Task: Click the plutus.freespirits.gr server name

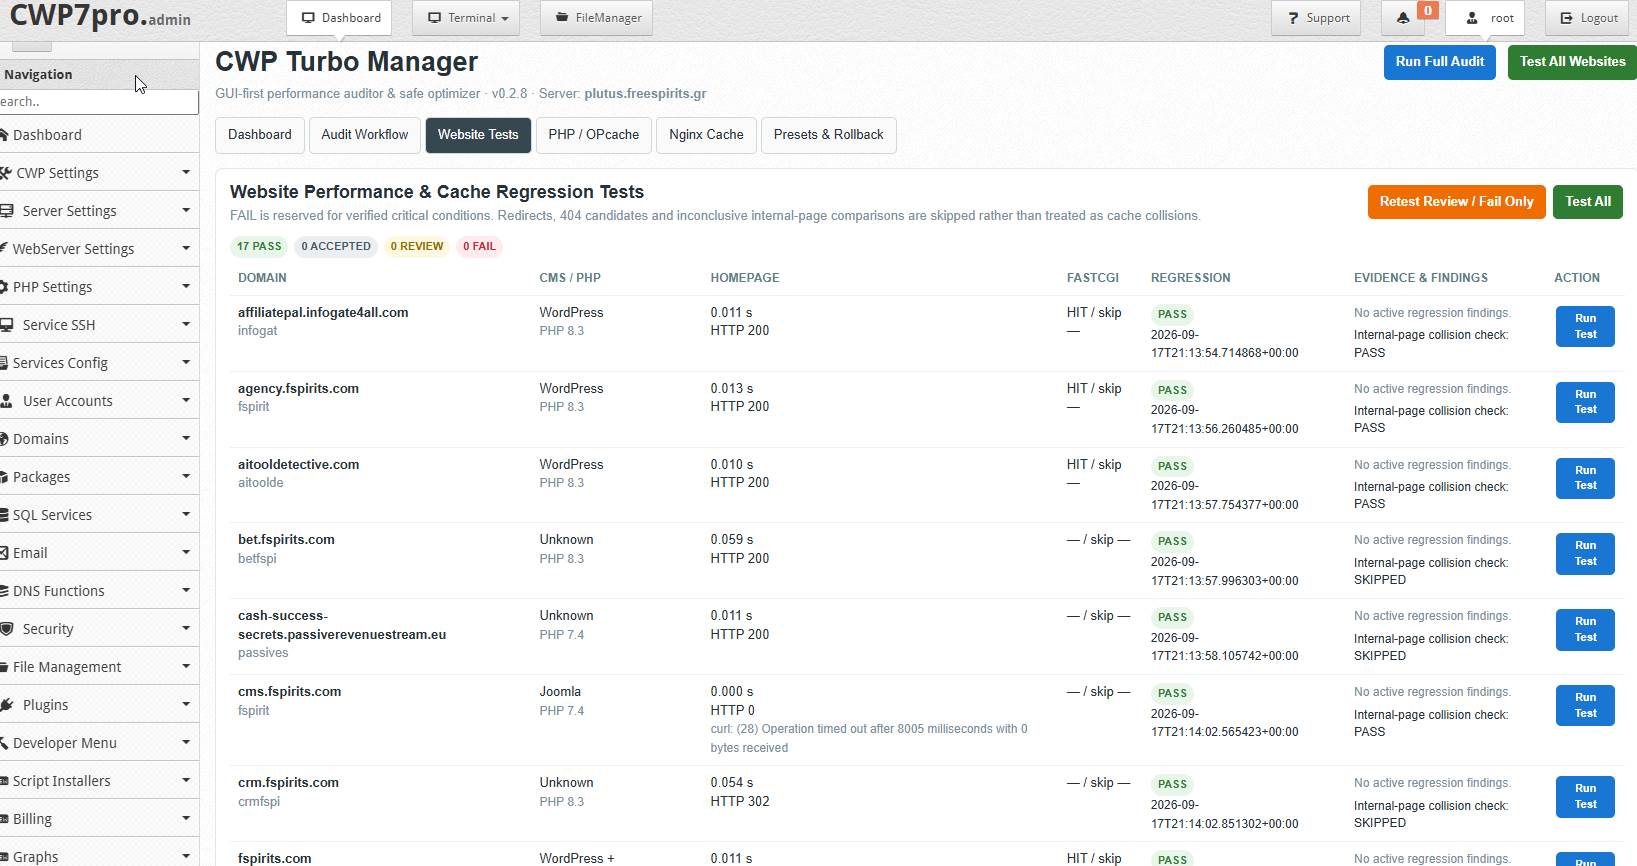Action: [645, 93]
